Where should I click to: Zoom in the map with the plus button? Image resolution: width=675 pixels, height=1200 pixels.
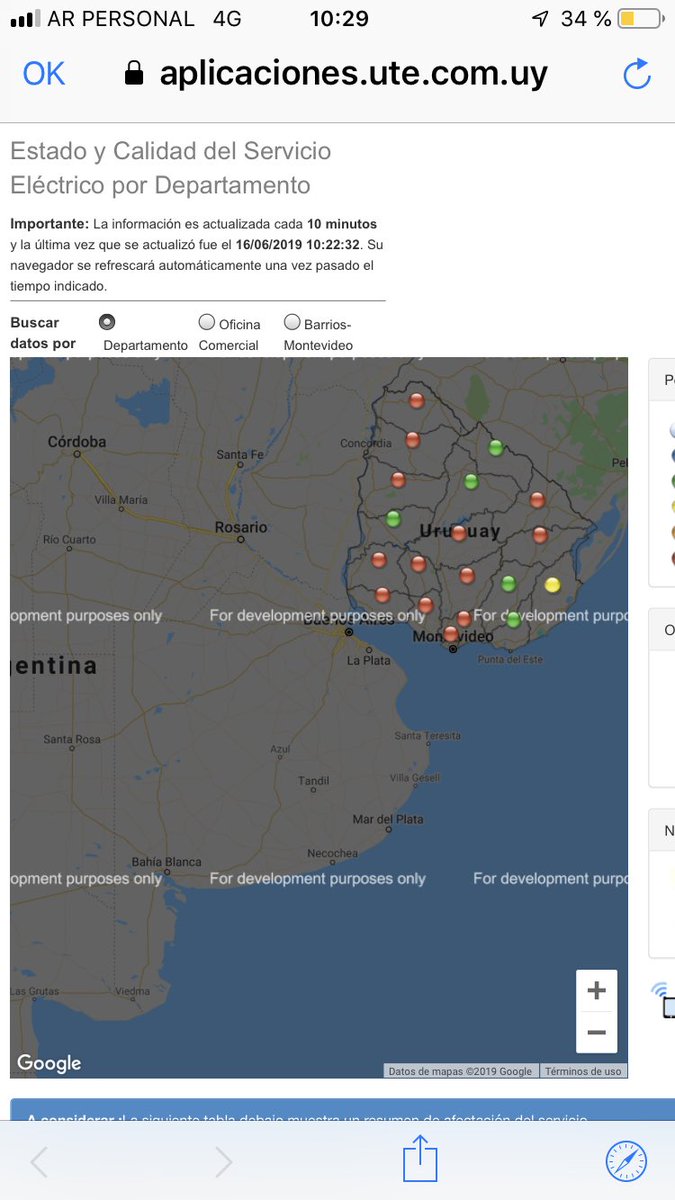point(597,991)
